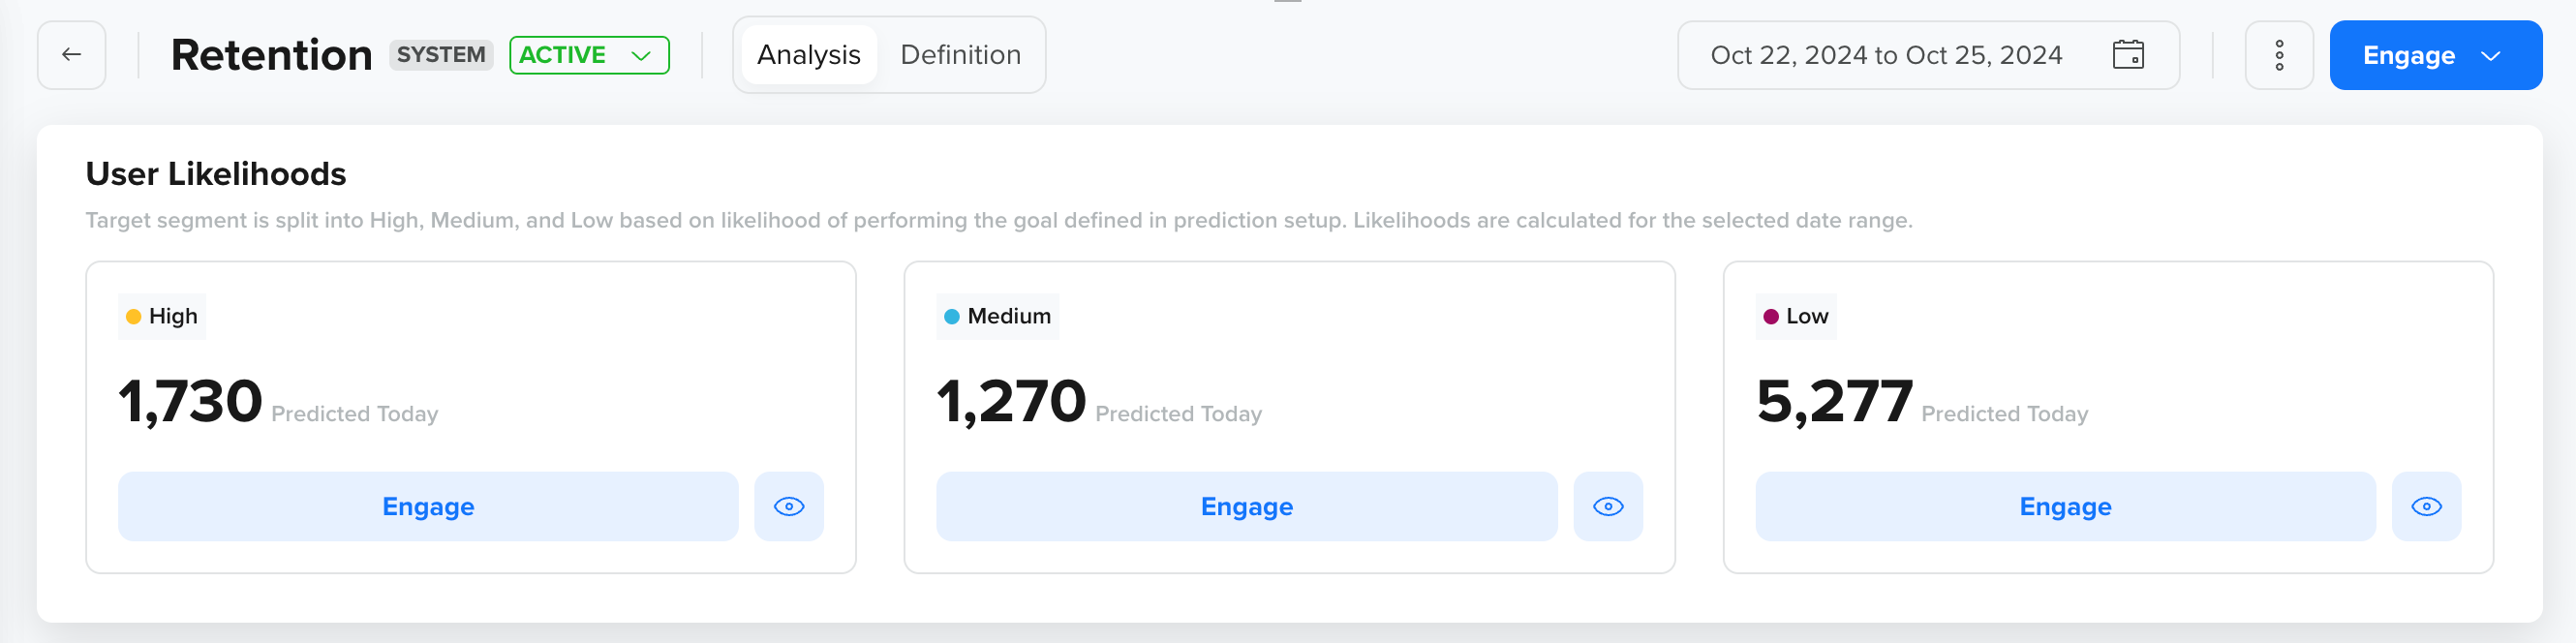Click the yellow High likelihood dot

click(x=131, y=315)
